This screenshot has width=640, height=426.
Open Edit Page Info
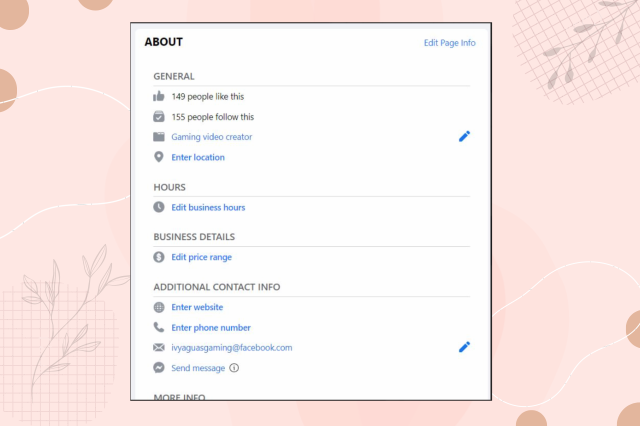click(x=449, y=43)
